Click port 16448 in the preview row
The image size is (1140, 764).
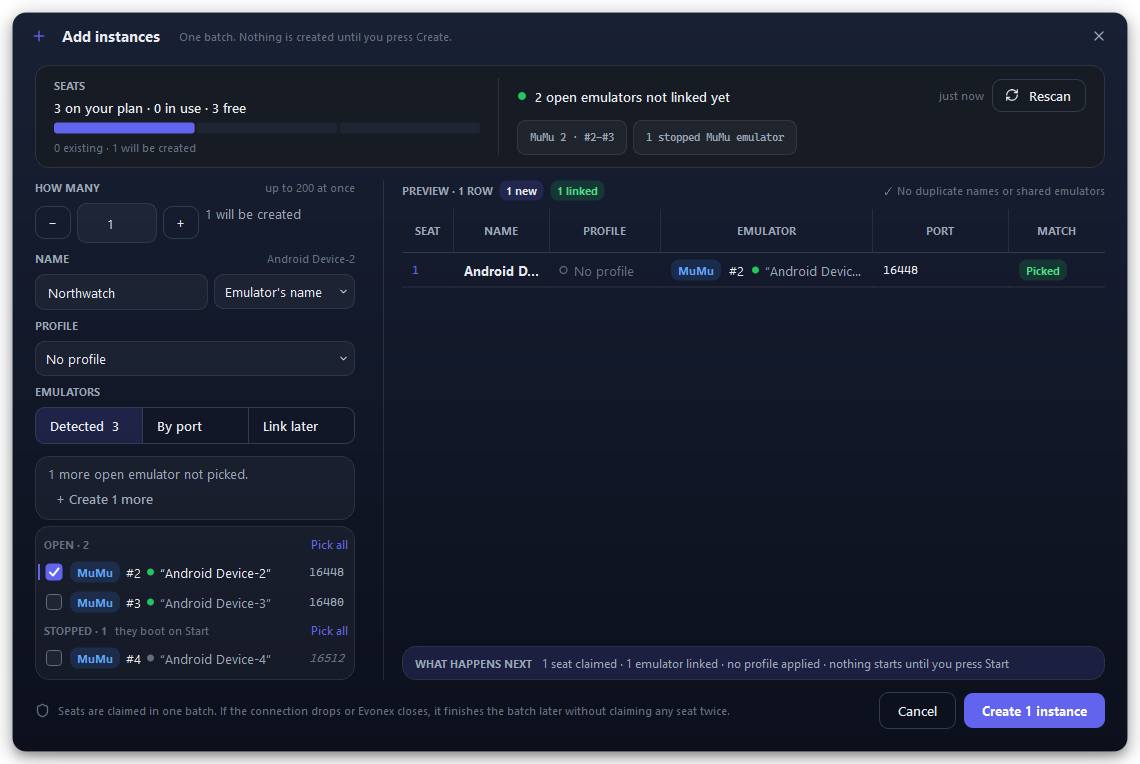click(900, 270)
